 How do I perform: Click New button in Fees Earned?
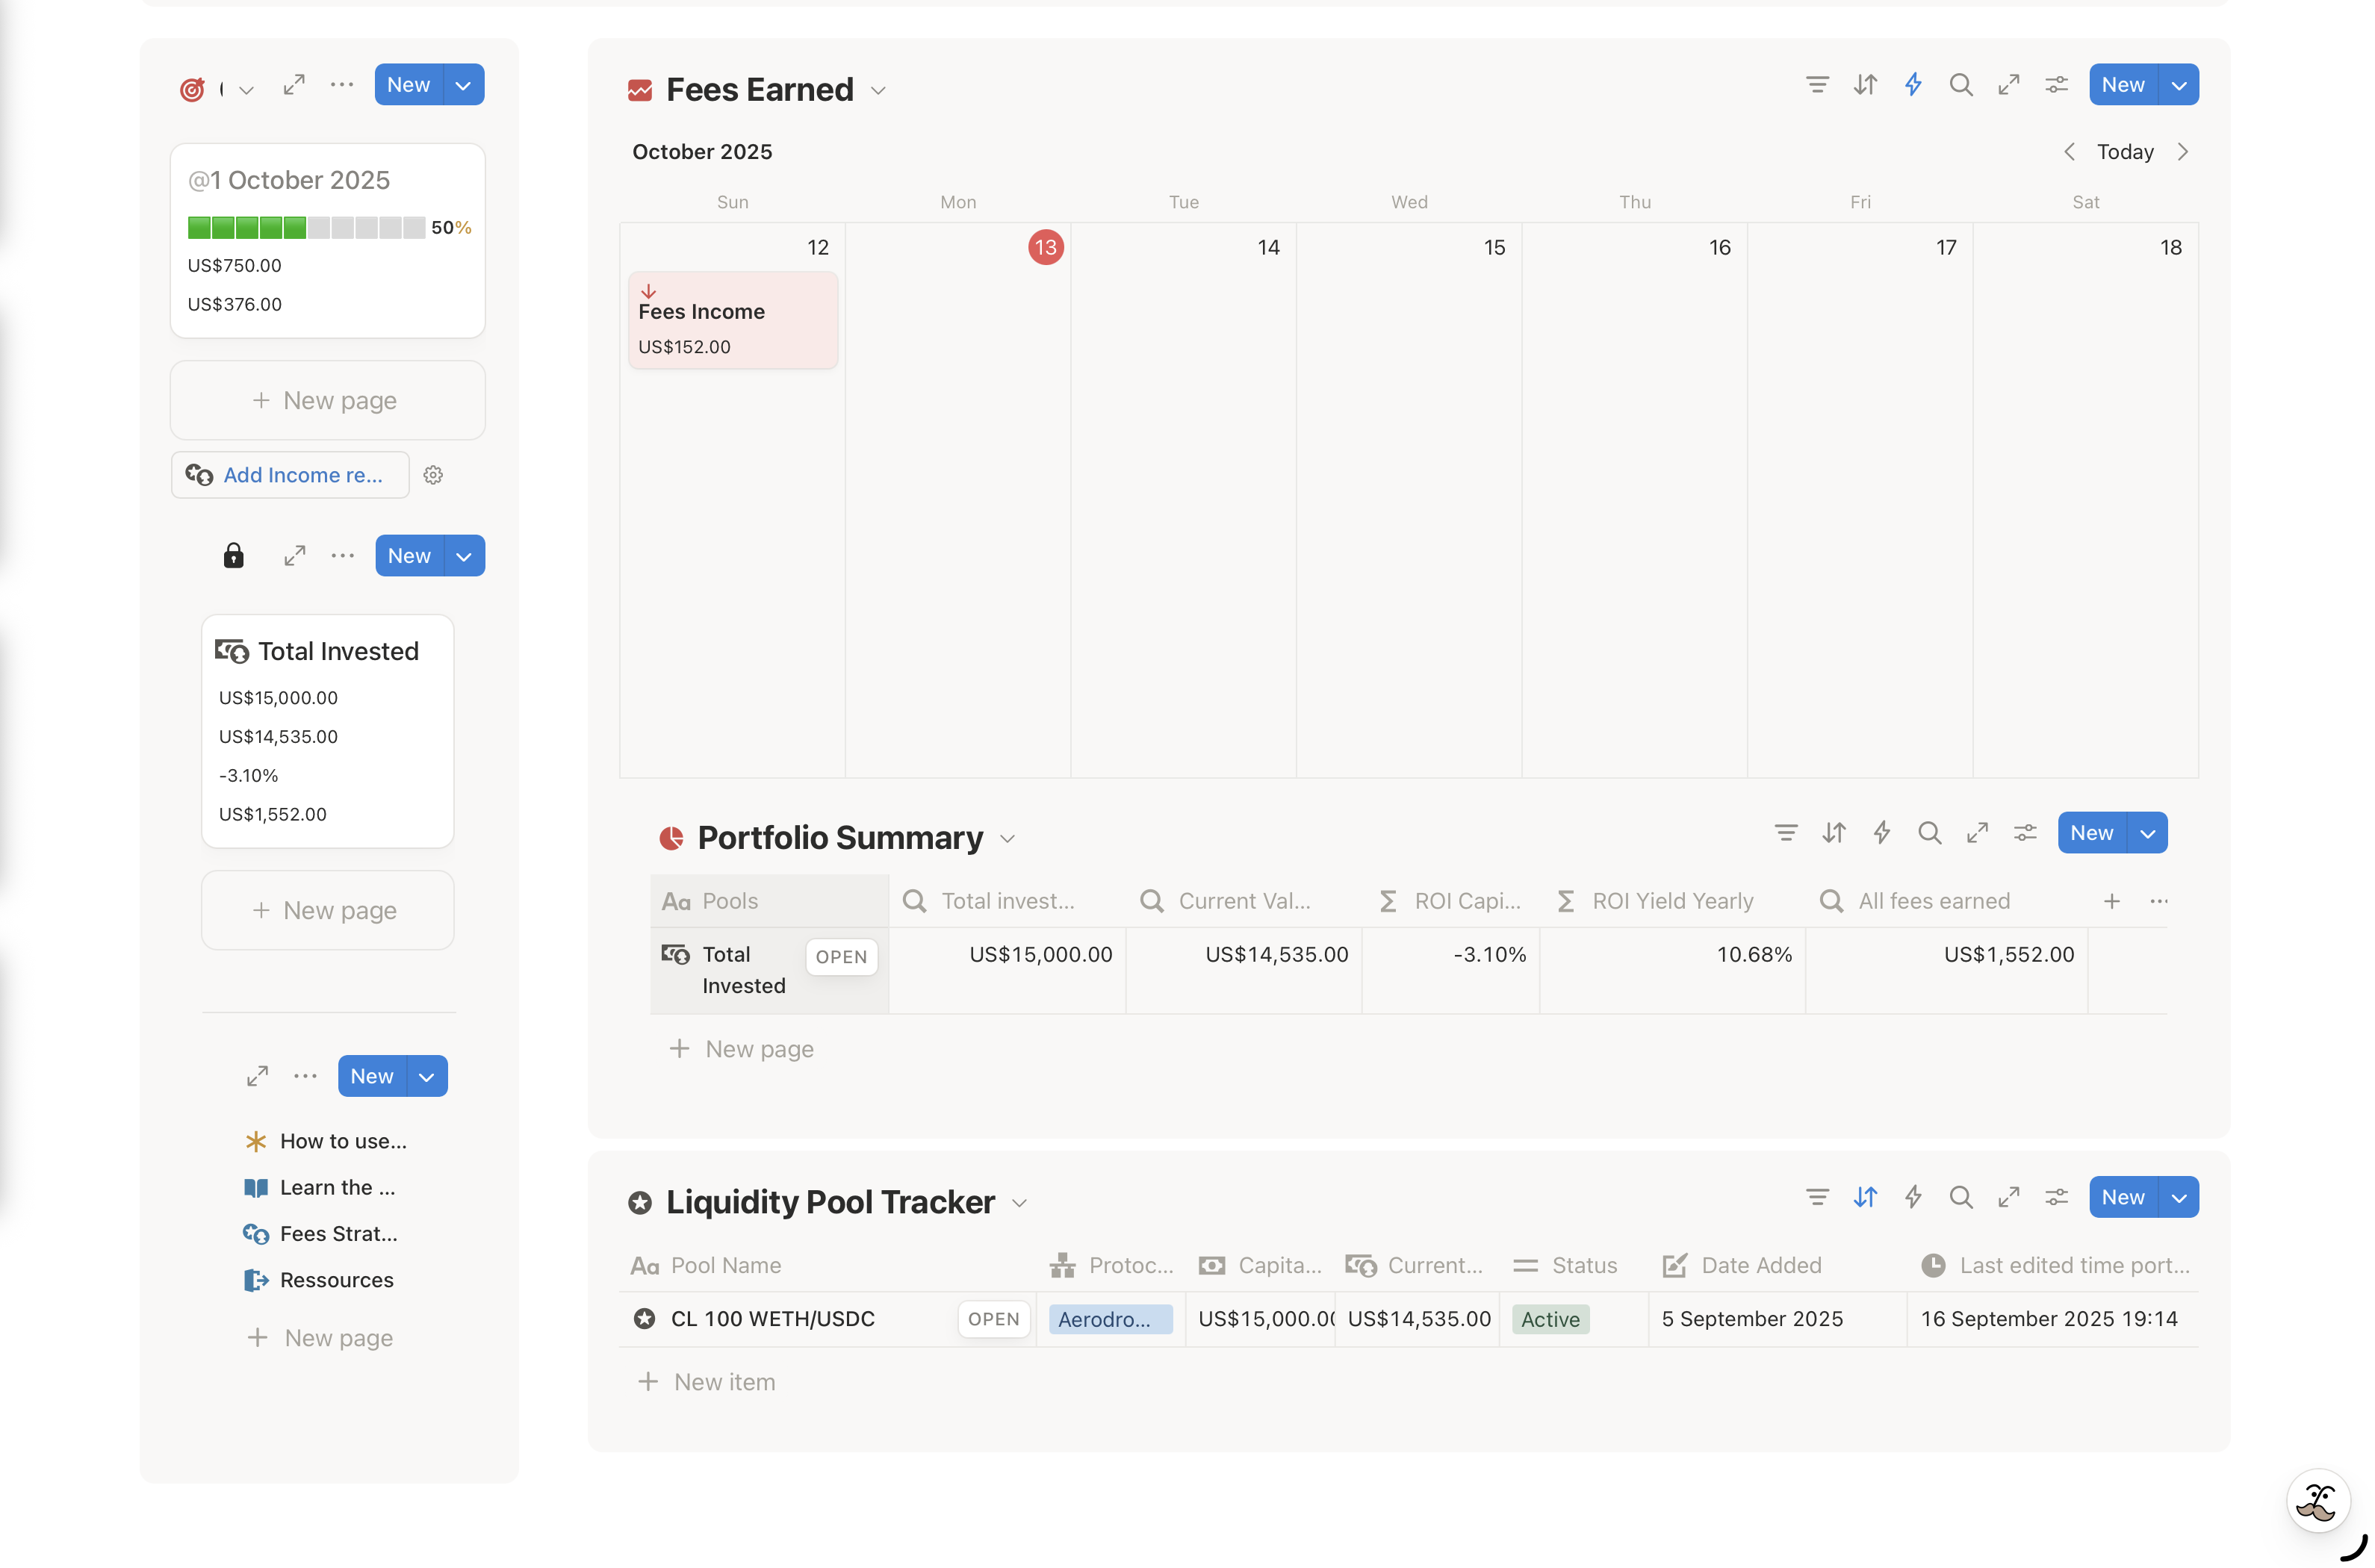pyautogui.click(x=2123, y=85)
